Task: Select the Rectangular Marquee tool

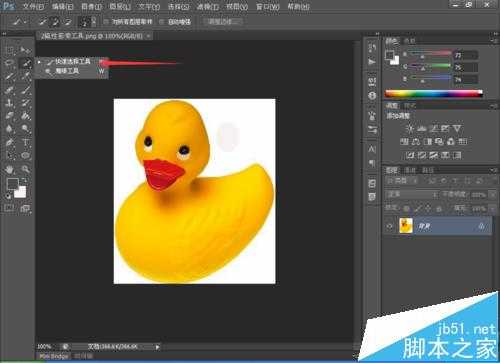Action: click(9, 51)
